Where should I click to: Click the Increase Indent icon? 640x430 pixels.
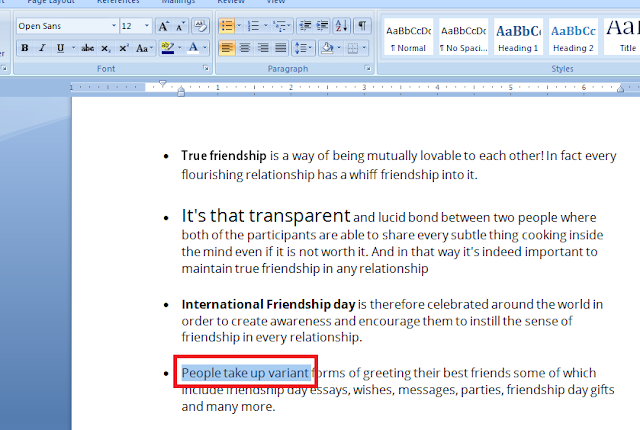[322, 27]
